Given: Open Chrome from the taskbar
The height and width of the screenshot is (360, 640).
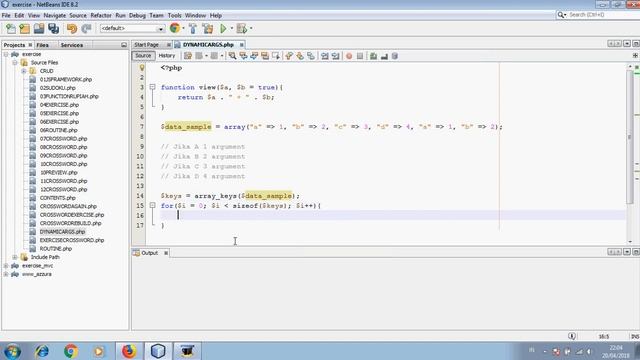Looking at the screenshot, I should tap(70, 351).
